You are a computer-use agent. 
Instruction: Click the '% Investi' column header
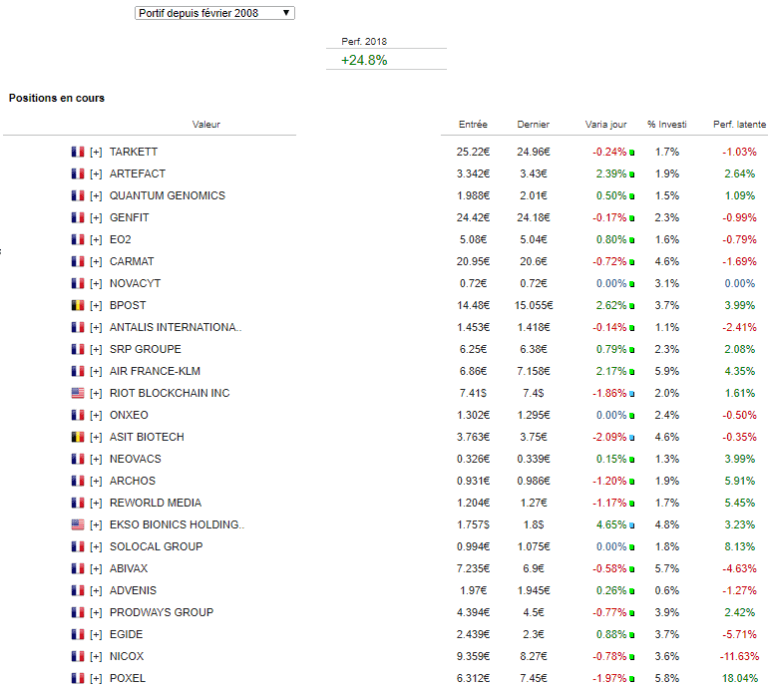click(x=667, y=125)
